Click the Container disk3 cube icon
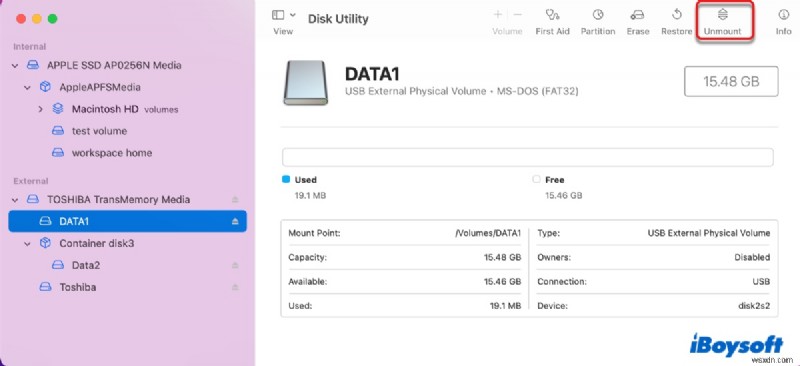The image size is (800, 366). point(45,243)
